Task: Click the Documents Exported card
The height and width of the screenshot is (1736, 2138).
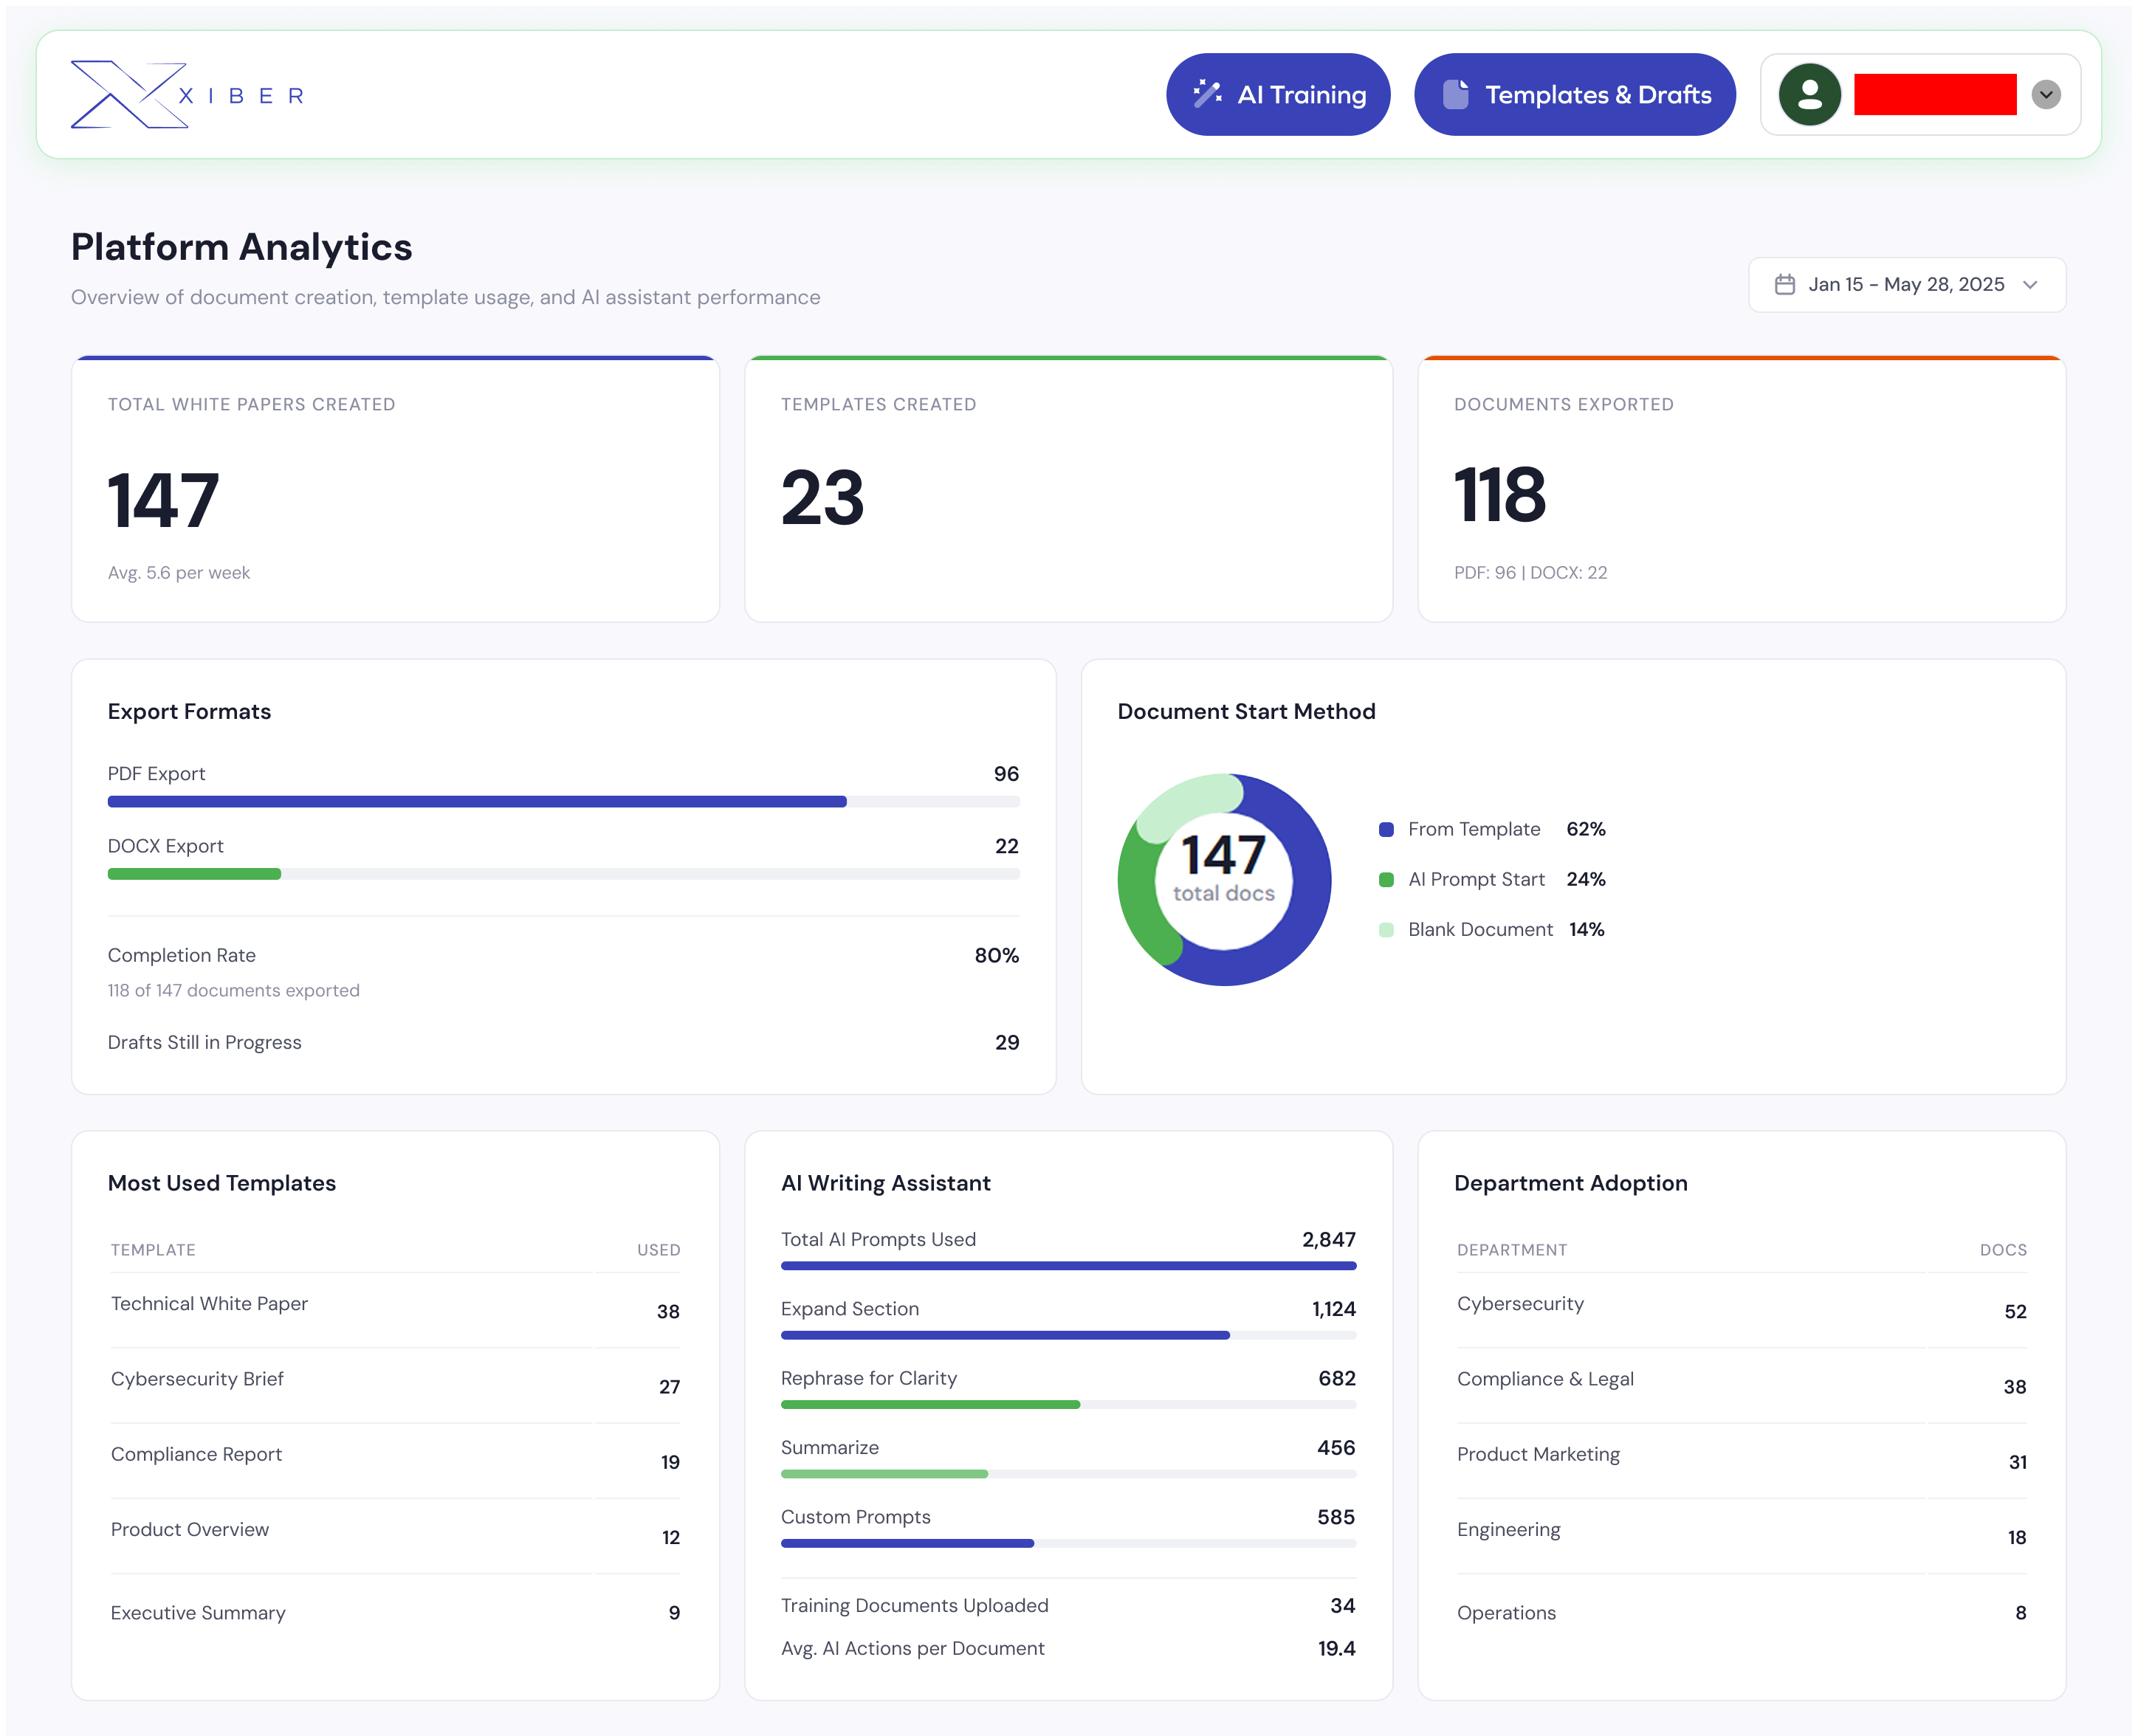Action: 1741,489
